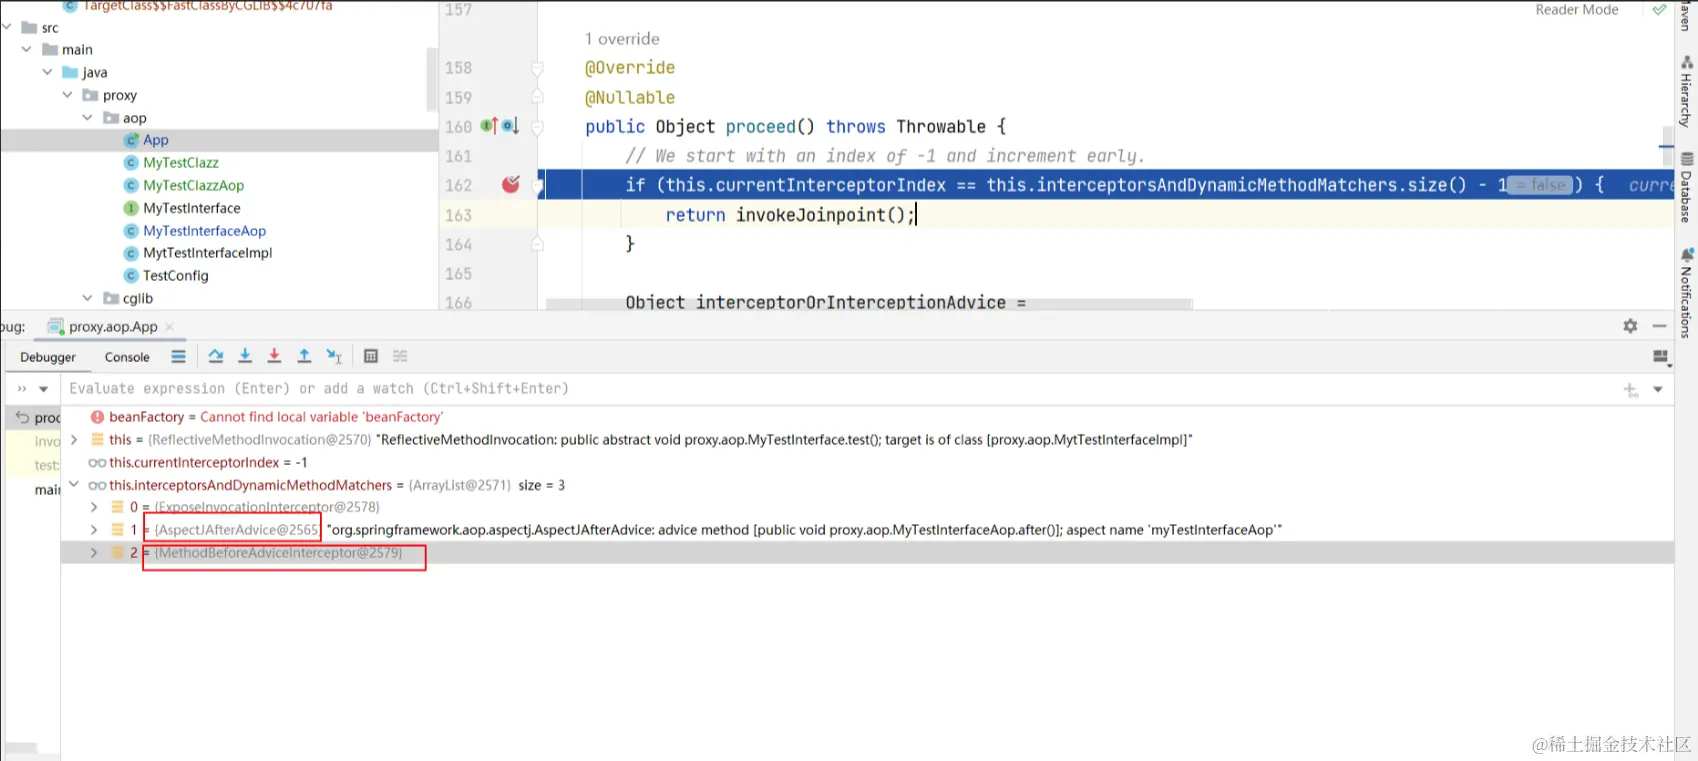This screenshot has width=1698, height=761.
Task: Select the proxy.aop.App debug session tab
Action: coord(113,326)
